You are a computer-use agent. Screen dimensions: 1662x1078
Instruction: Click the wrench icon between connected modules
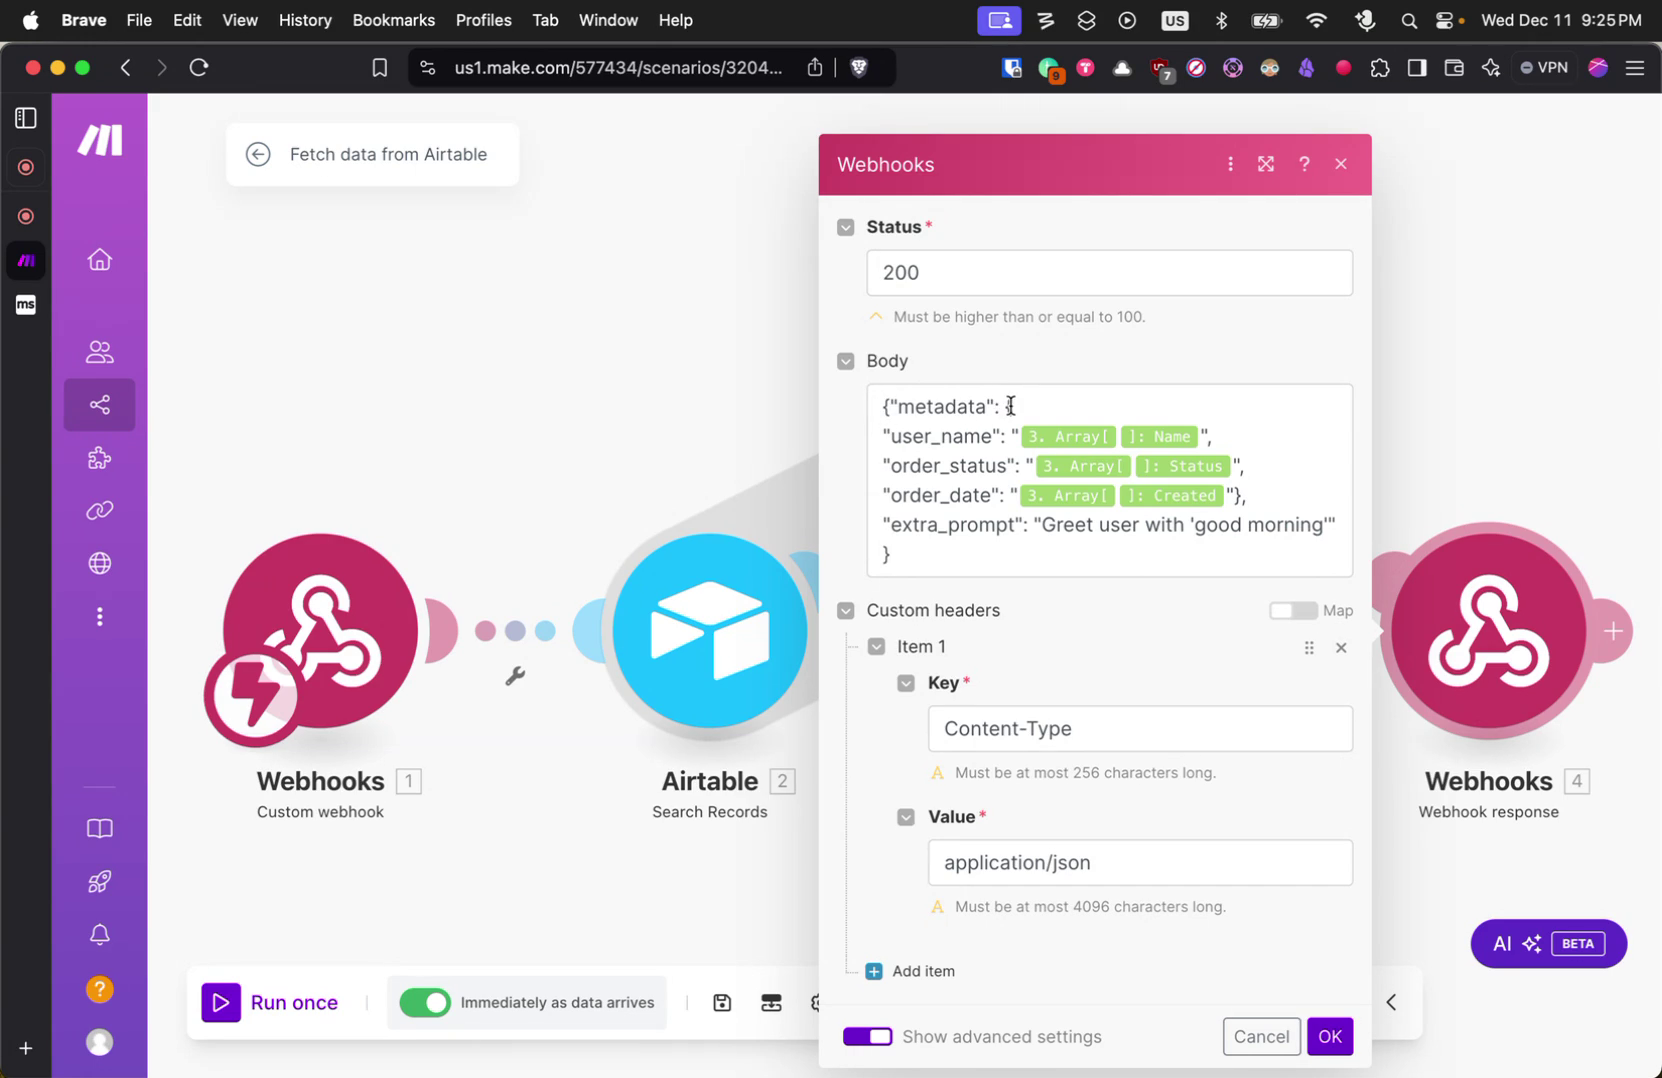[x=515, y=675]
